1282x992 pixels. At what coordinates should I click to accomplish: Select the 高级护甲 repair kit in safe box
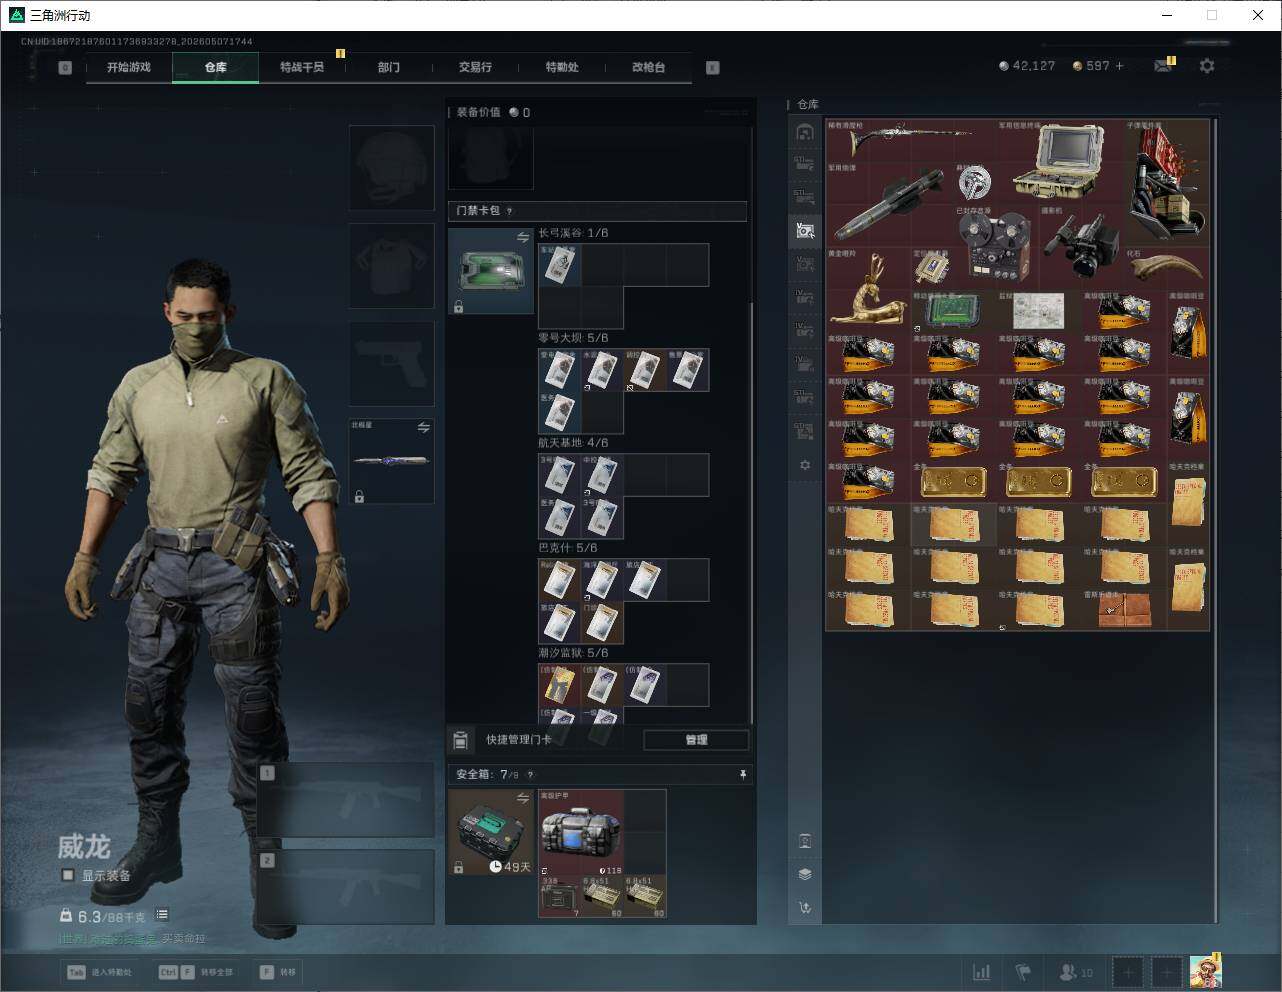[581, 832]
